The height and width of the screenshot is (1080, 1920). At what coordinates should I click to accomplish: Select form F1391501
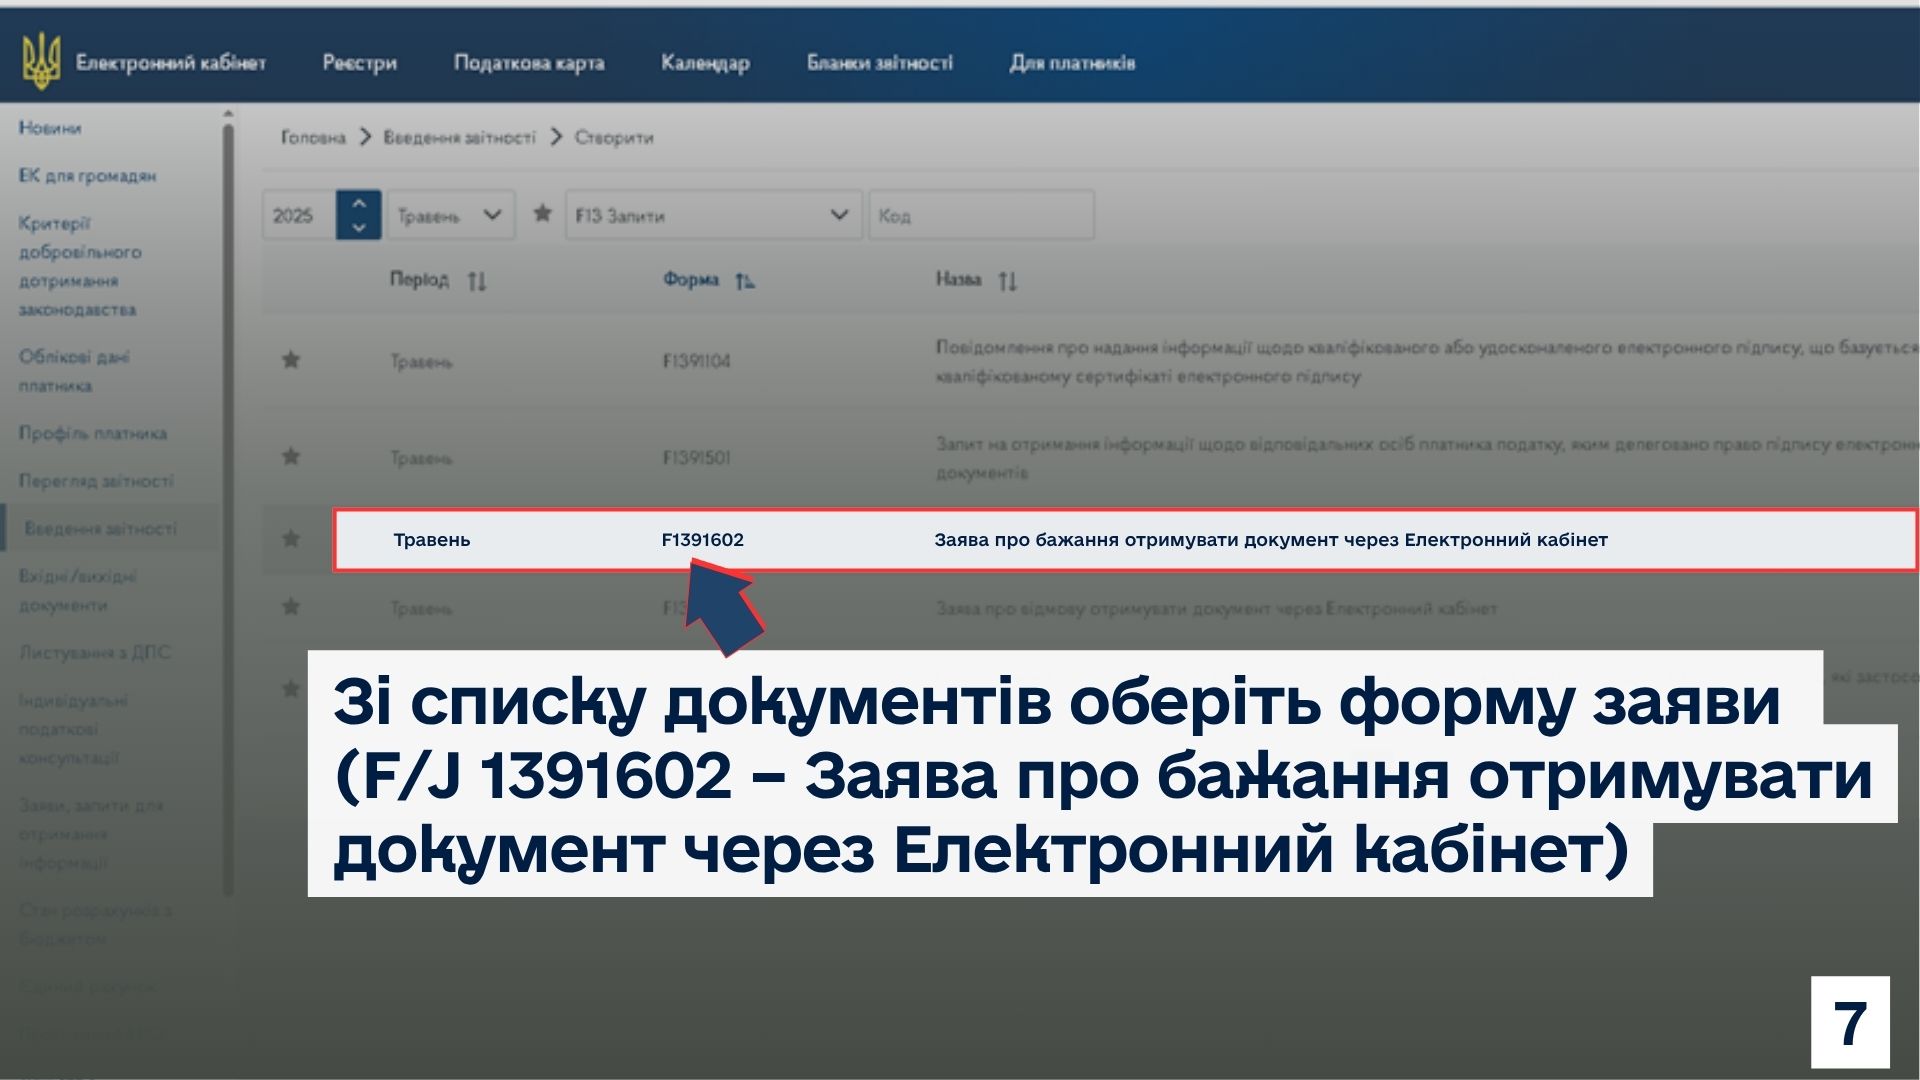(696, 458)
